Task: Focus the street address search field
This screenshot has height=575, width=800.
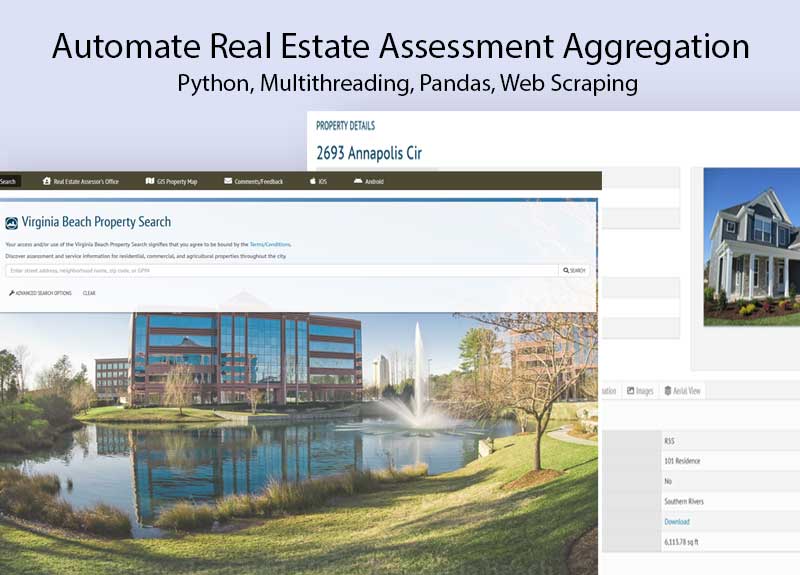Action: [x=280, y=270]
